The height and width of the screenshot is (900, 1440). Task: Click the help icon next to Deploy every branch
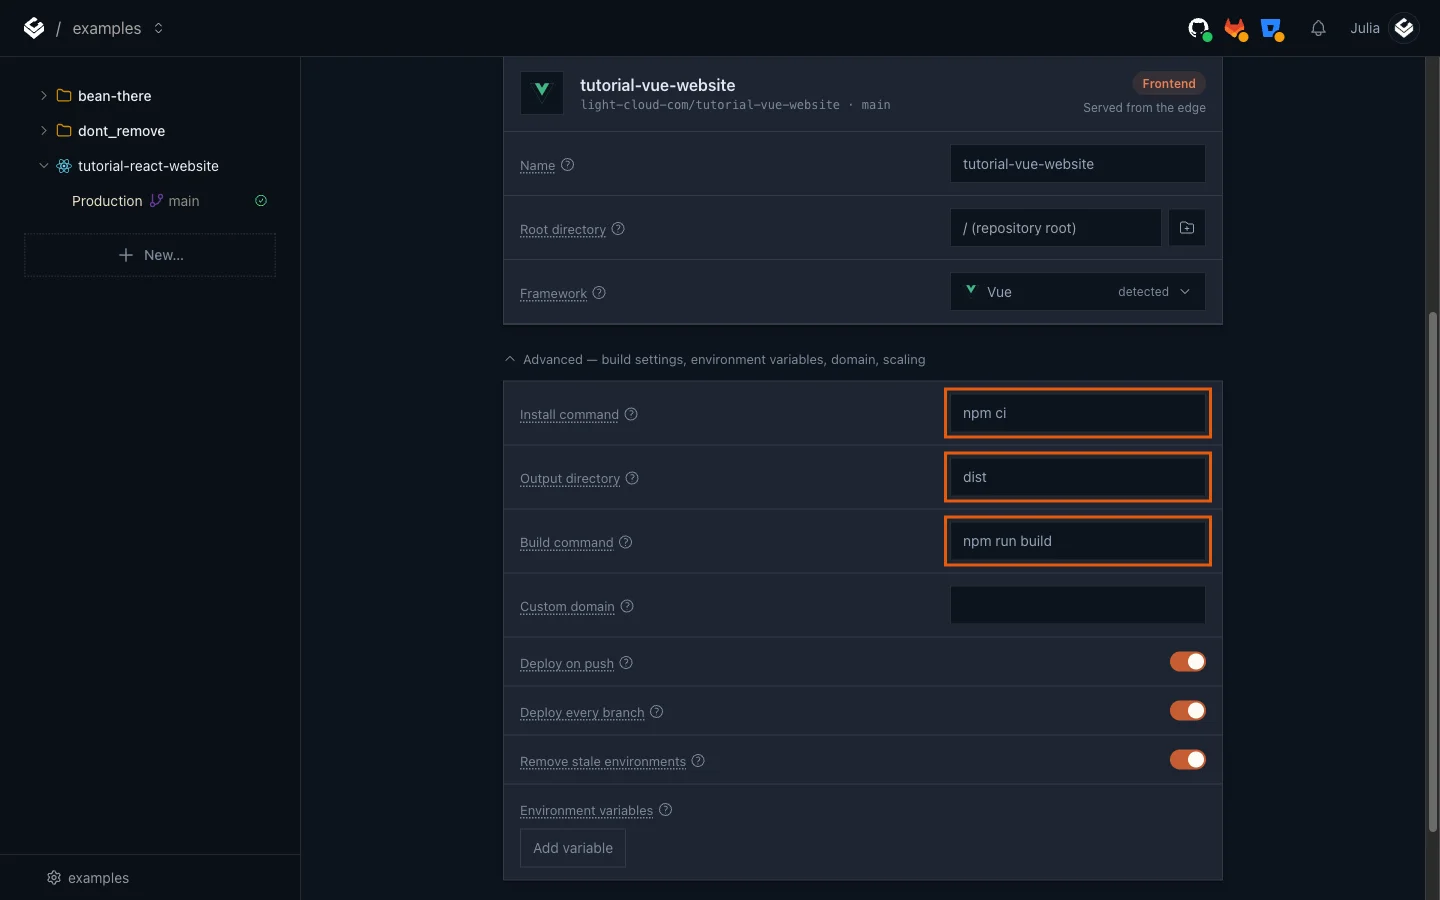click(x=657, y=712)
